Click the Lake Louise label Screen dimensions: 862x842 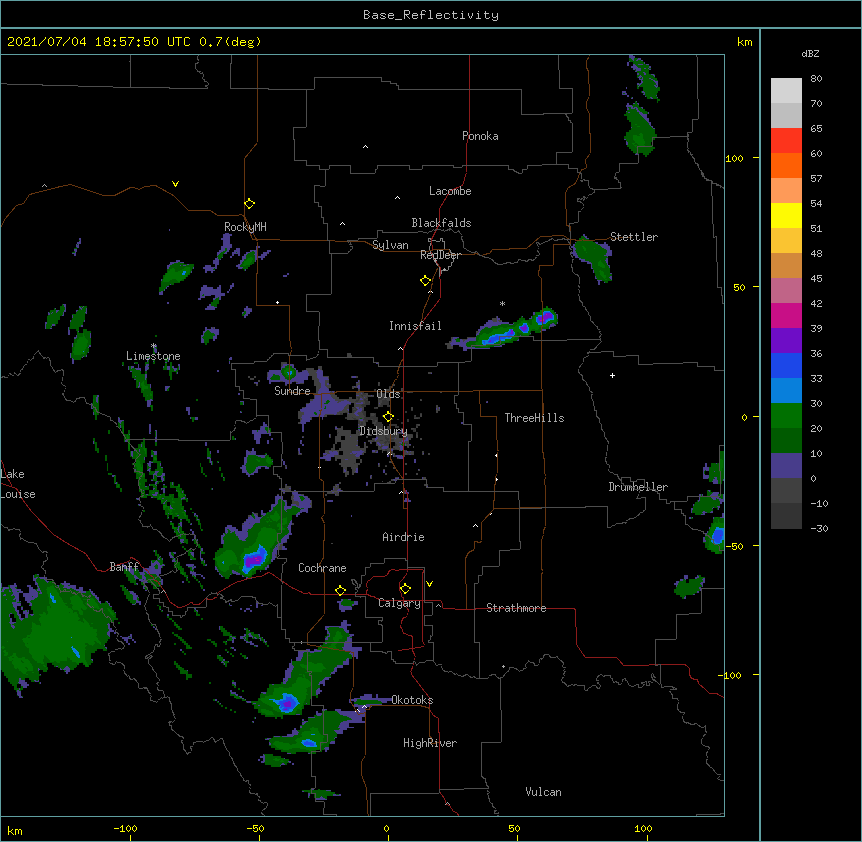tap(18, 484)
